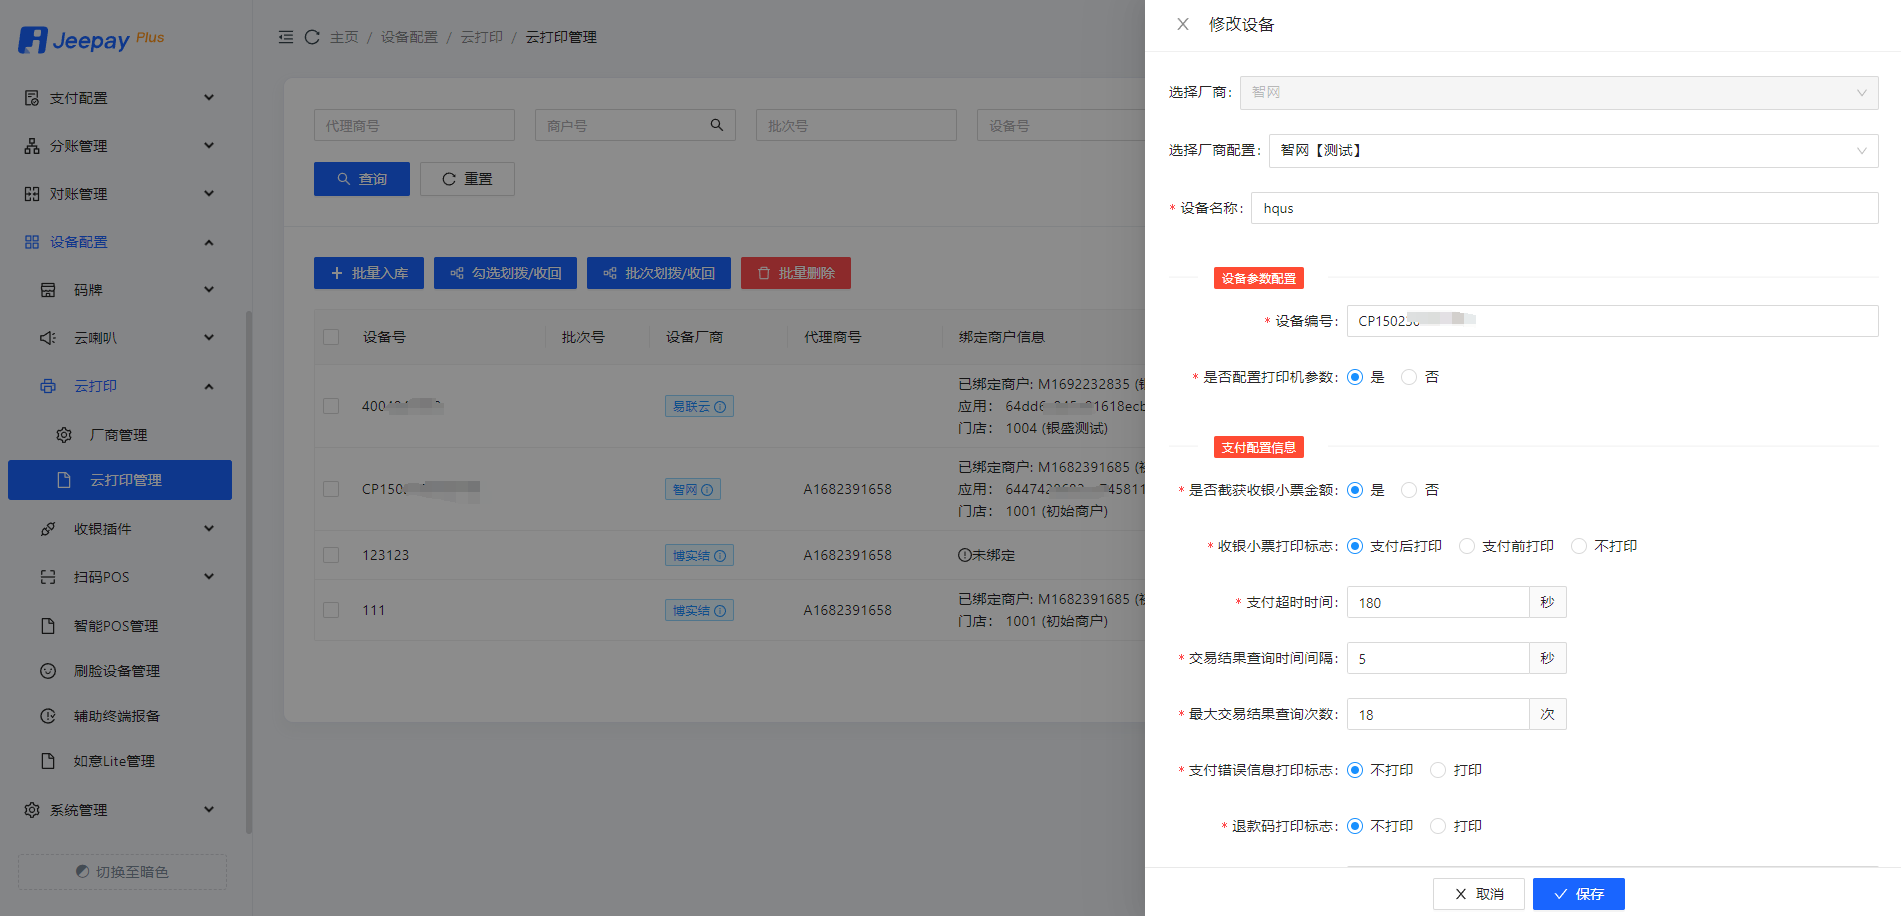
Task: Click the 厂商管理 gear icon
Action: (64, 435)
